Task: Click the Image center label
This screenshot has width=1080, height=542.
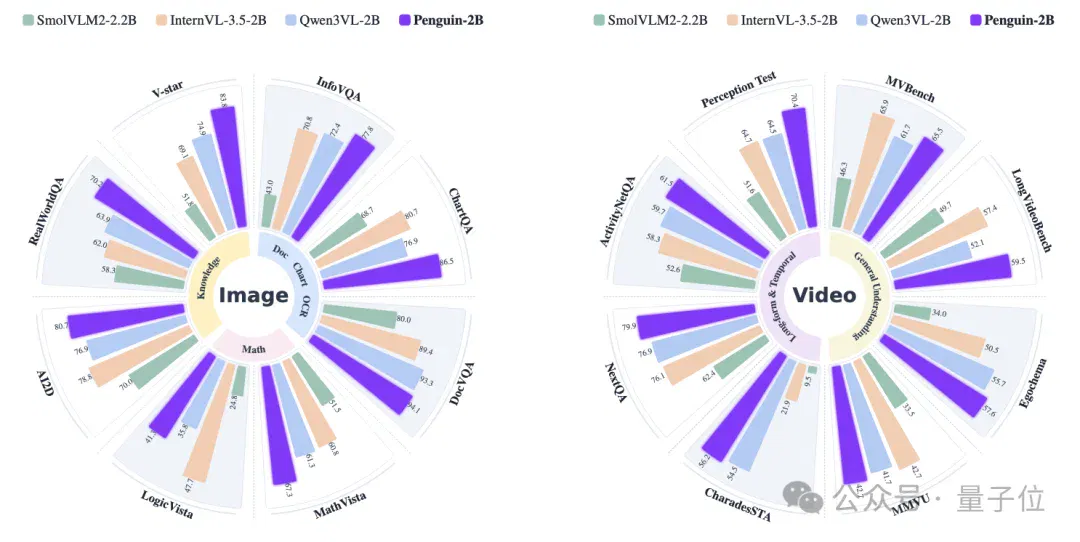Action: click(x=253, y=295)
